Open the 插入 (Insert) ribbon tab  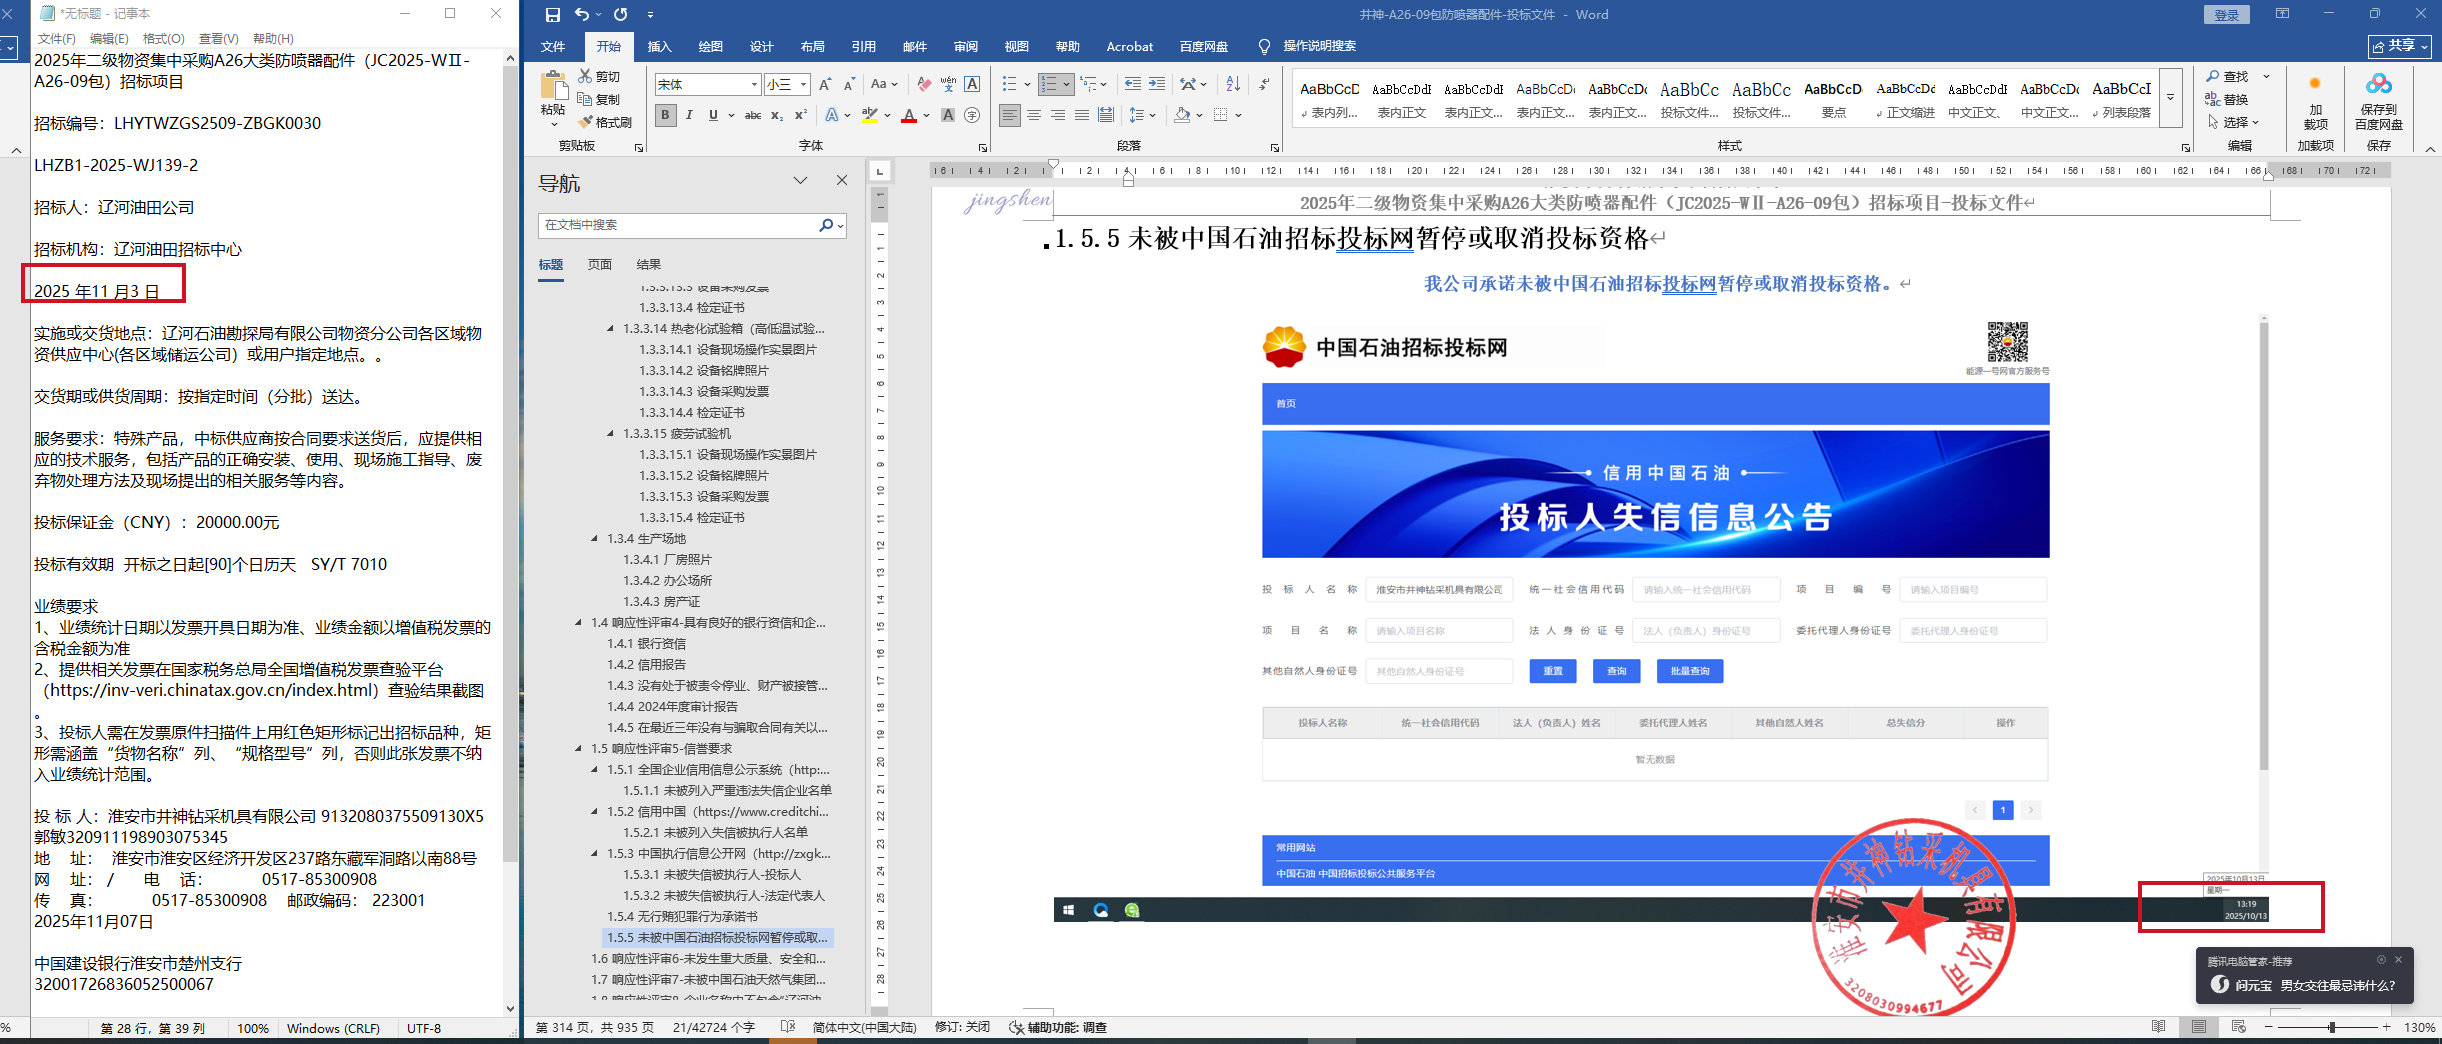tap(660, 47)
